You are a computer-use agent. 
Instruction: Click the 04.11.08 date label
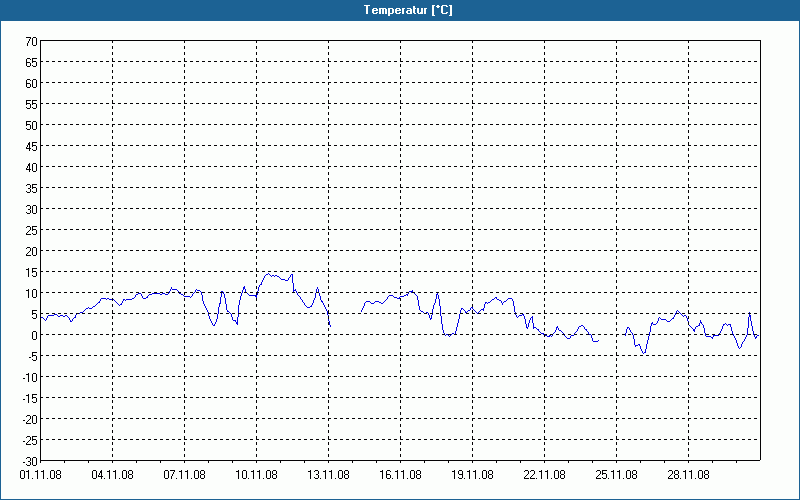pos(112,474)
